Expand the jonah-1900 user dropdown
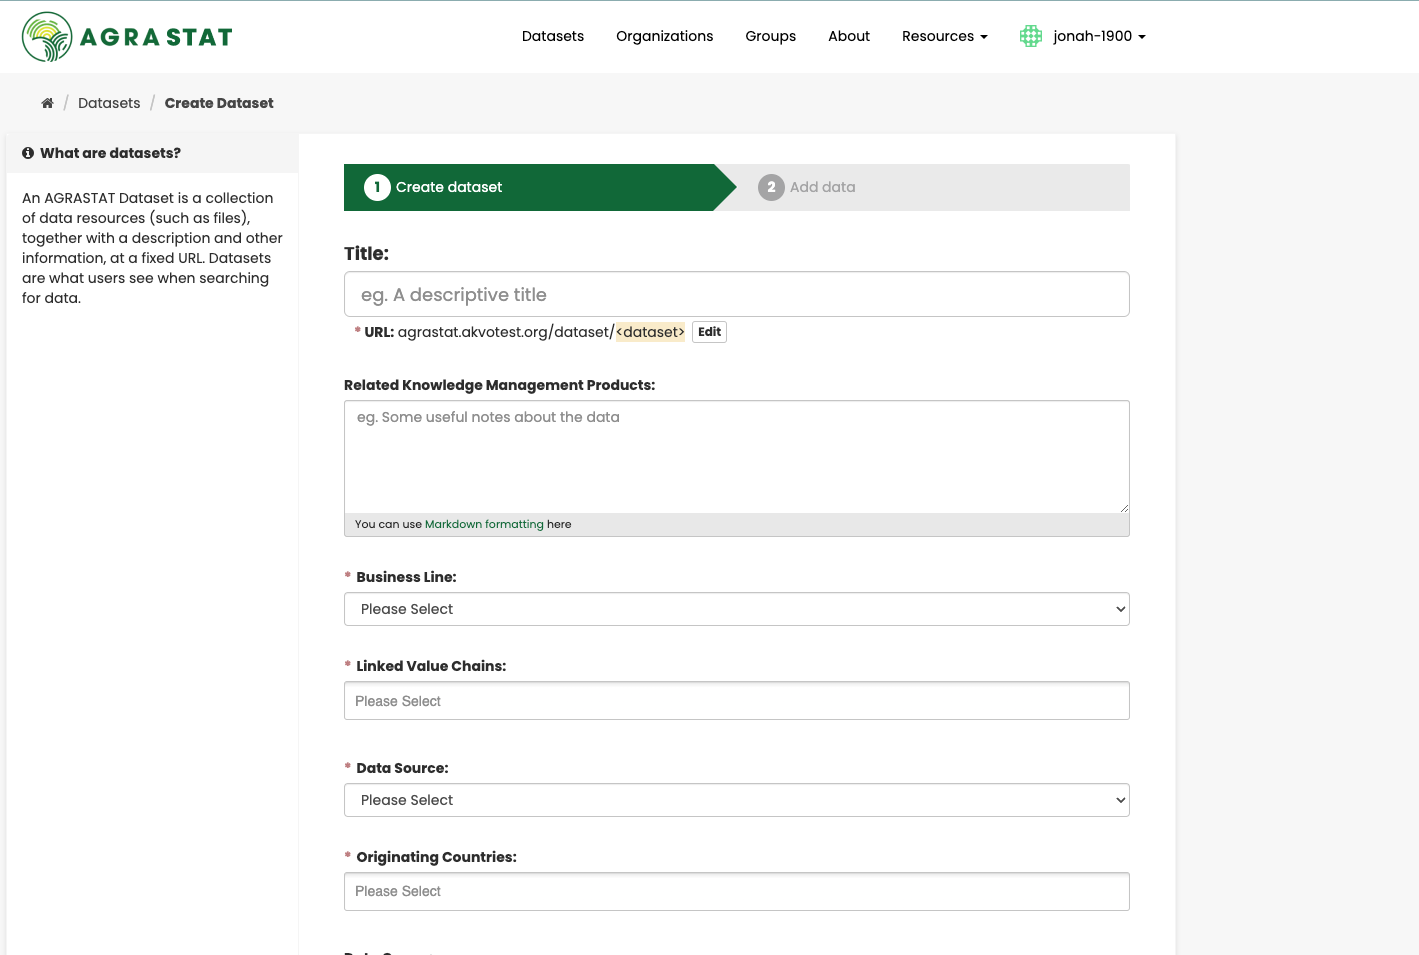 pyautogui.click(x=1099, y=36)
